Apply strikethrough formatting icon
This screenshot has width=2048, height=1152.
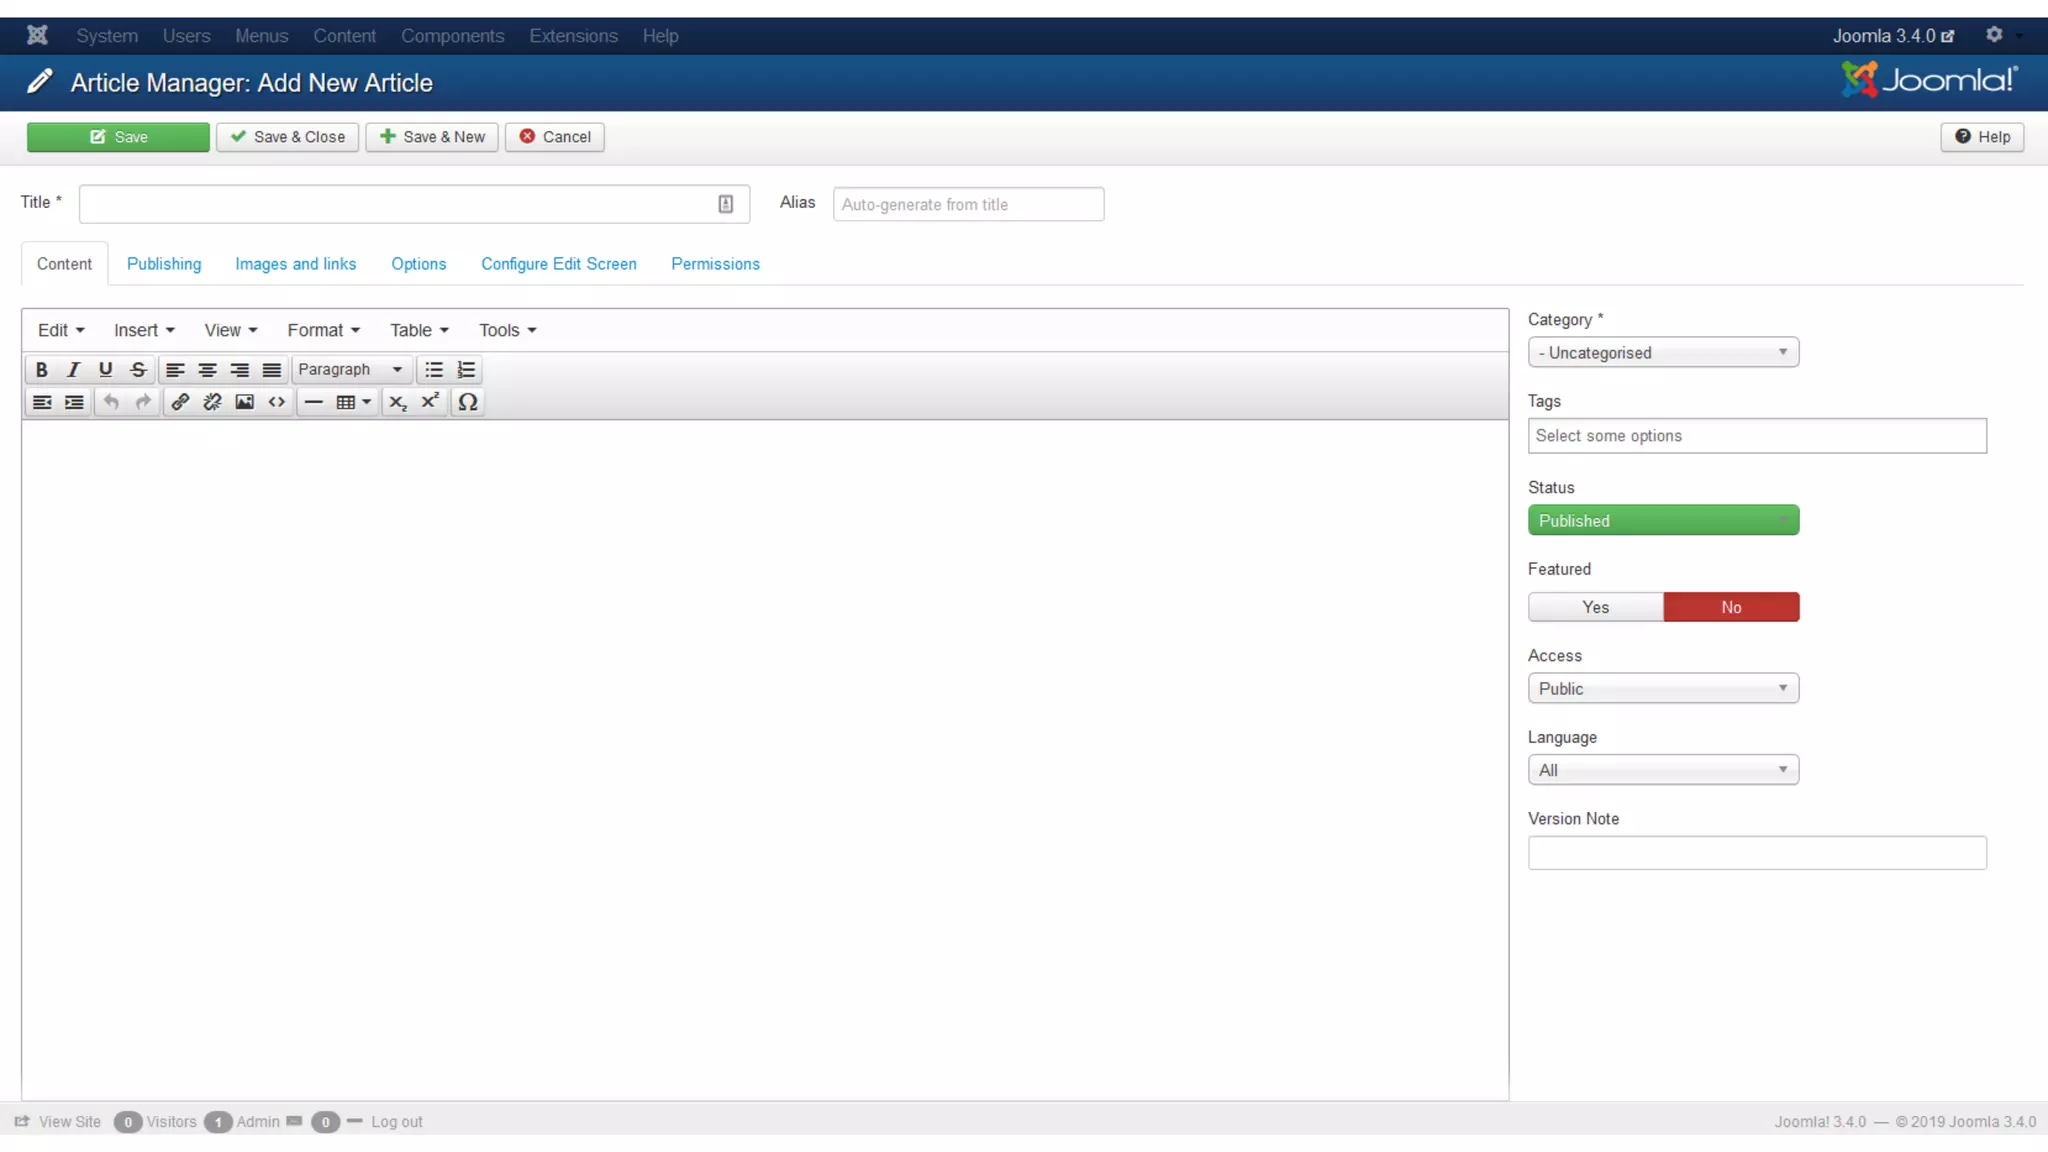pos(138,370)
